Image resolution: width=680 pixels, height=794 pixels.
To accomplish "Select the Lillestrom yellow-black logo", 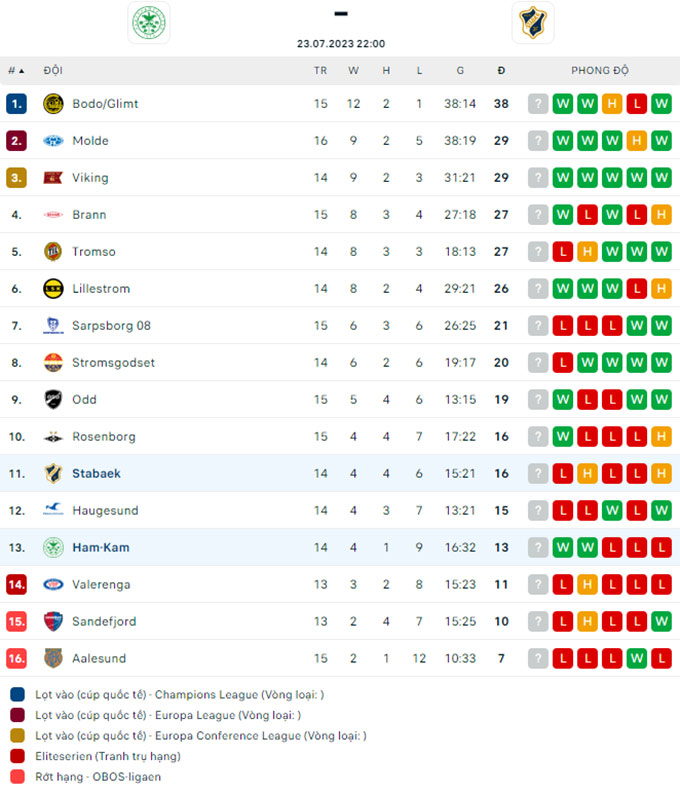I will (x=53, y=289).
